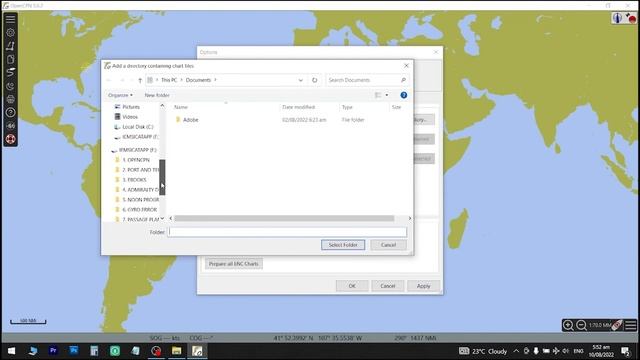The width and height of the screenshot is (640, 360).
Task: Open the Organize dropdown menu
Action: 120,95
